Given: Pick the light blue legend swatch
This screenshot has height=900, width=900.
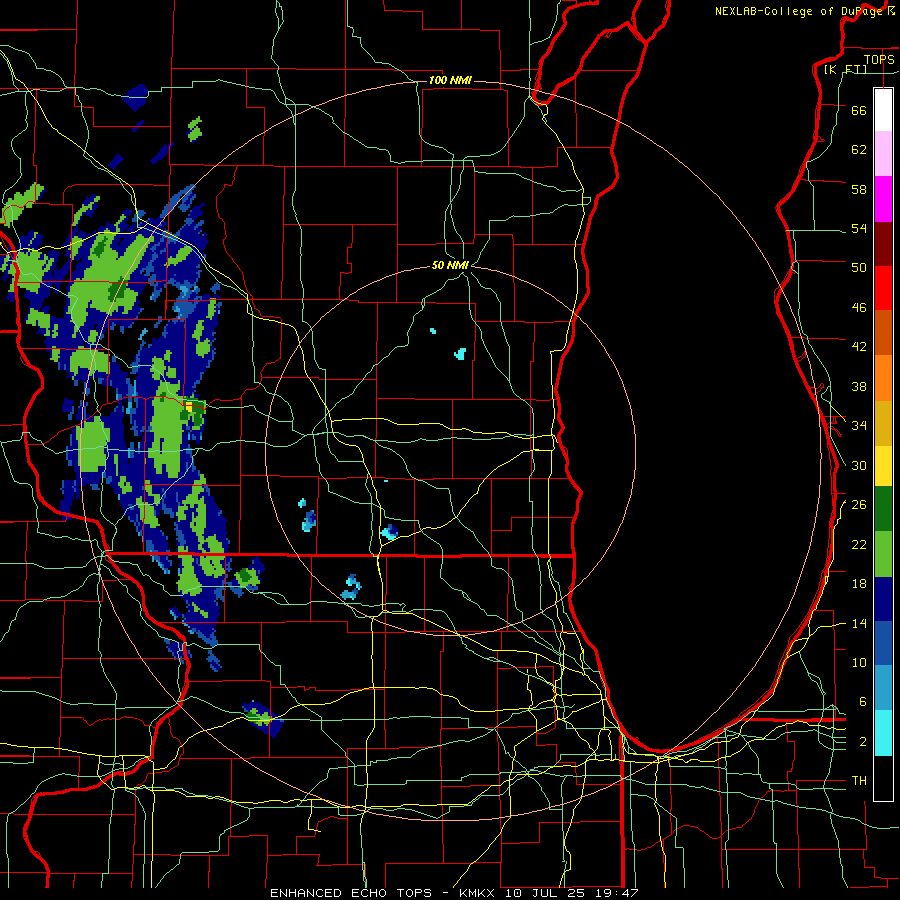Looking at the screenshot, I should point(883,687).
